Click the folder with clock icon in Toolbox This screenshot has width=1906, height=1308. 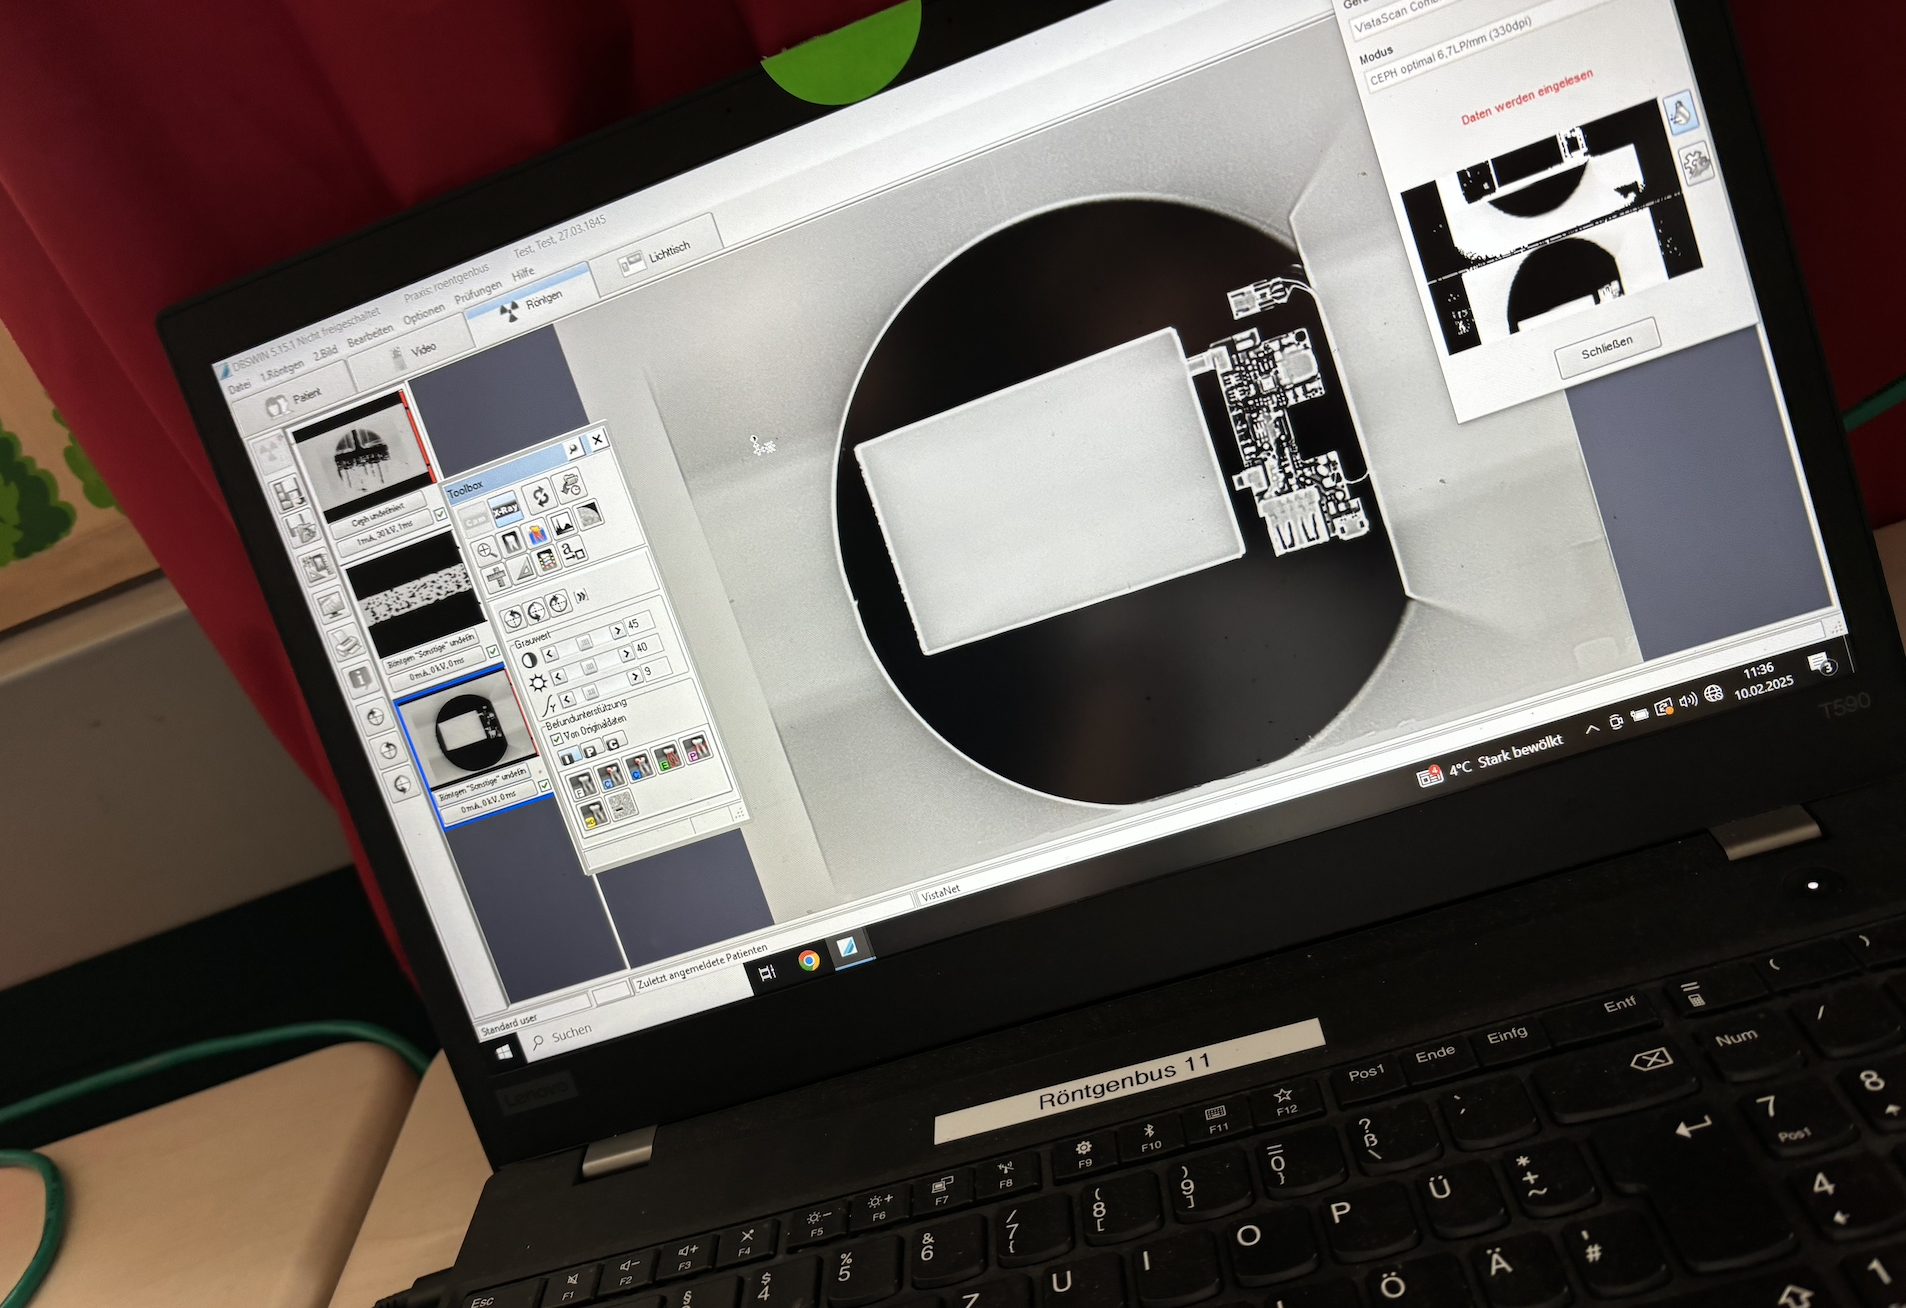coord(570,486)
